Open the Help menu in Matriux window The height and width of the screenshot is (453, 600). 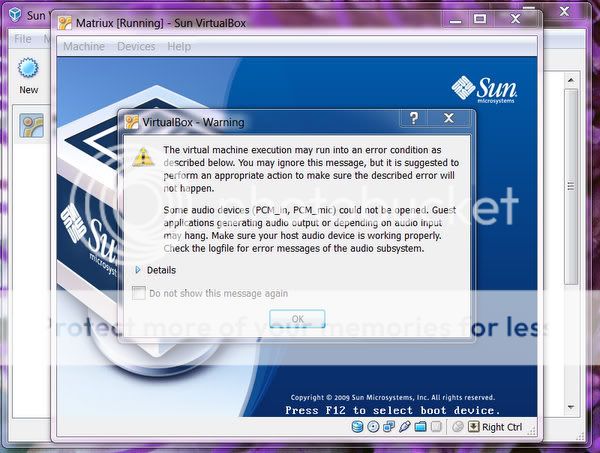coord(179,46)
